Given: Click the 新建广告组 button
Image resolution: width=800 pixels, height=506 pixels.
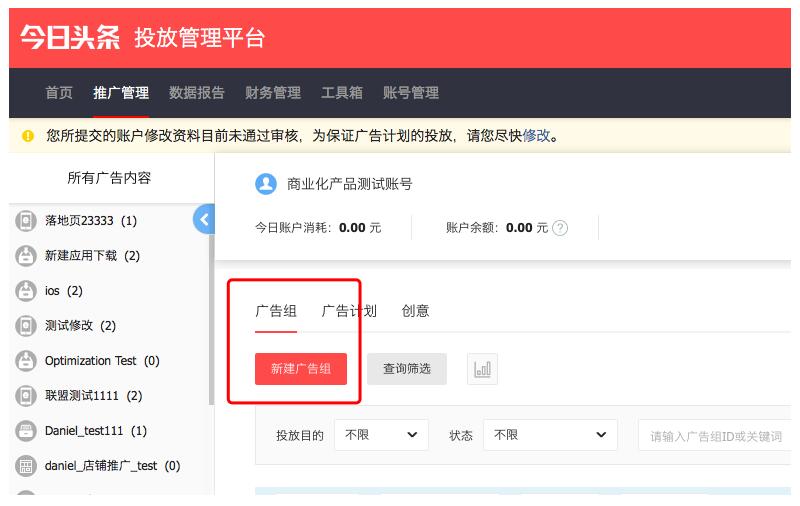Looking at the screenshot, I should click(x=301, y=369).
